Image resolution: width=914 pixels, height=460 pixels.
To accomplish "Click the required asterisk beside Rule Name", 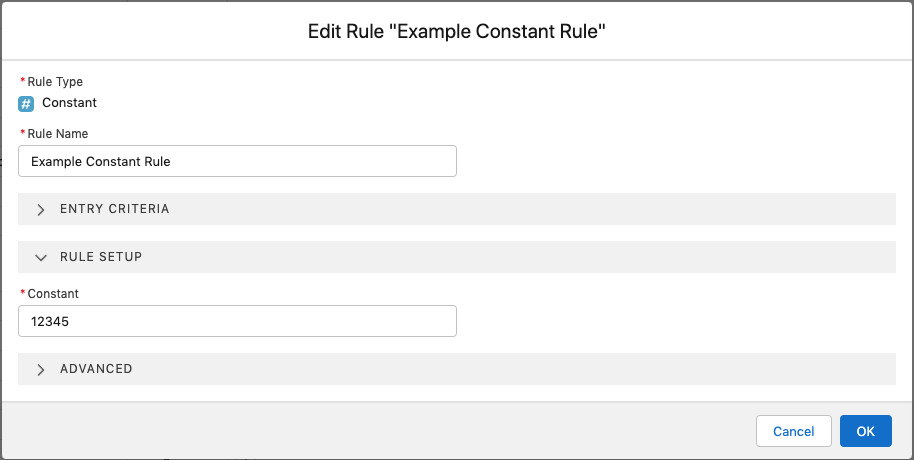I will point(22,133).
